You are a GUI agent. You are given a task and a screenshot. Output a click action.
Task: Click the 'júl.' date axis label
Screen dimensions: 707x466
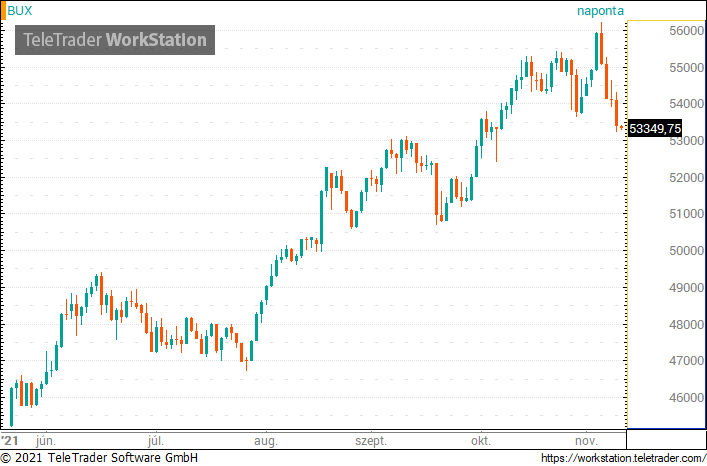point(156,441)
